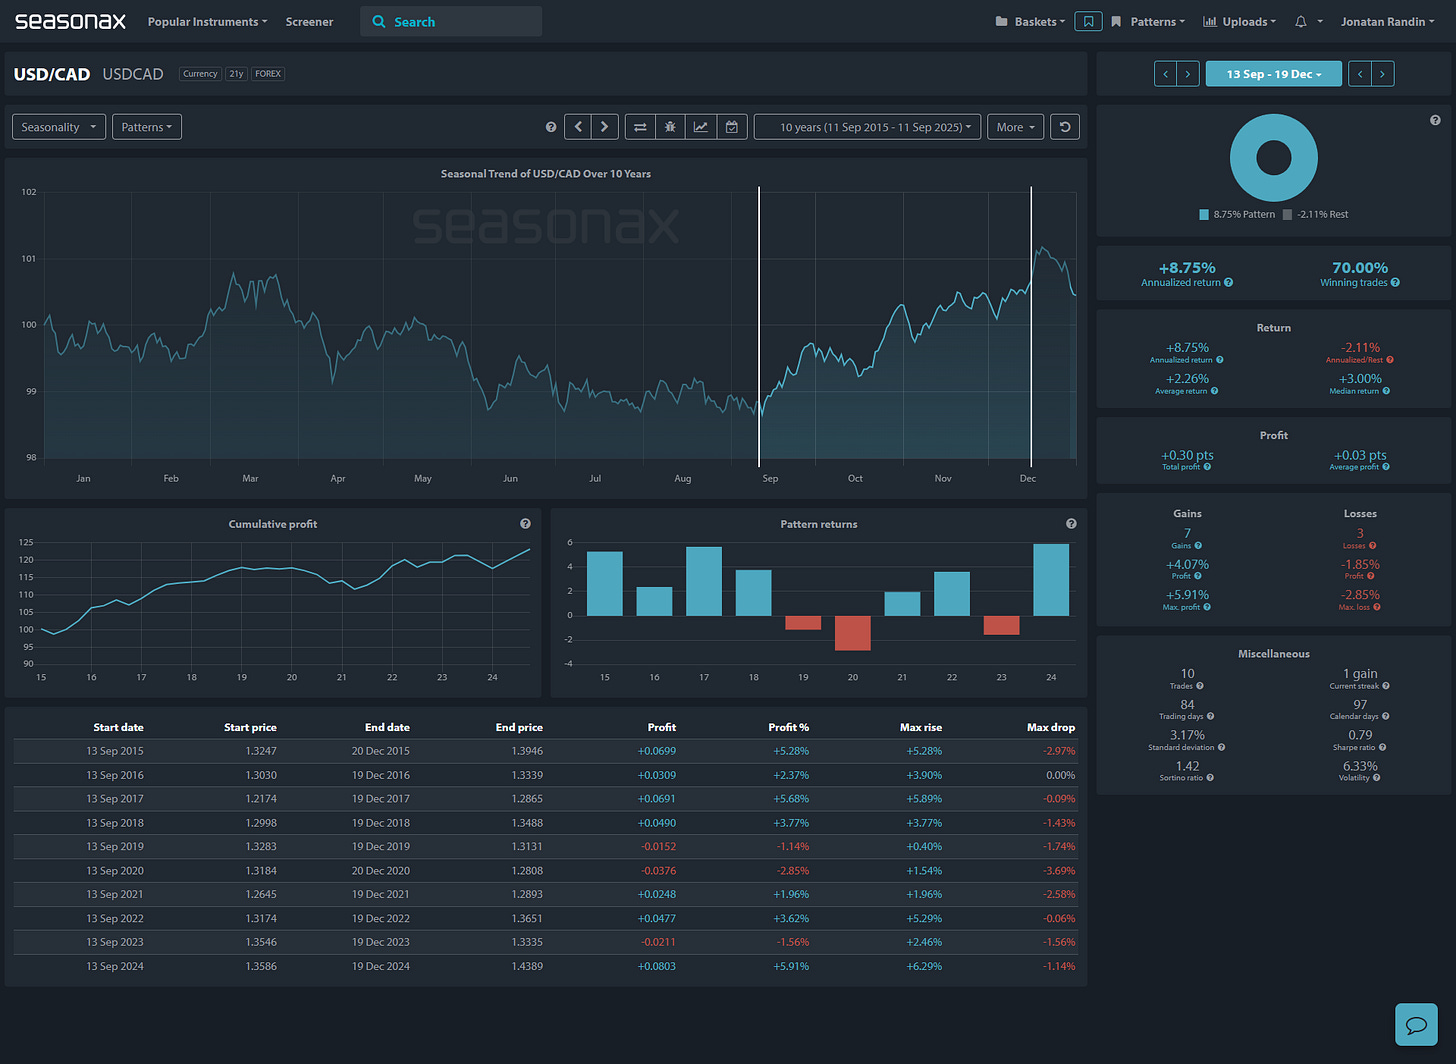Open the 10 years date range dropdown
The image size is (1456, 1064).
pos(866,127)
